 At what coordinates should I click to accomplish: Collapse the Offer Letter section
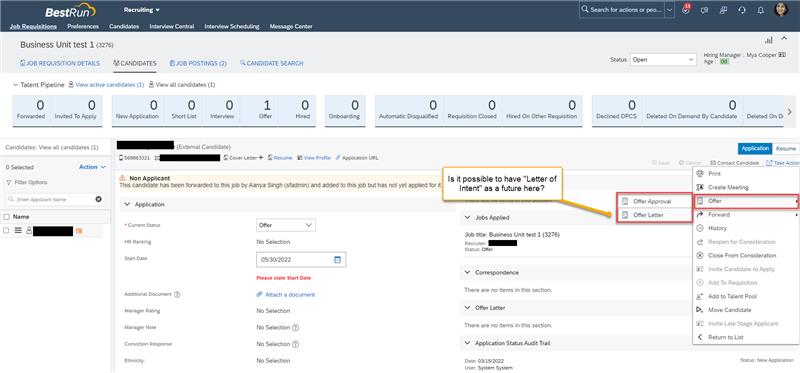467,308
